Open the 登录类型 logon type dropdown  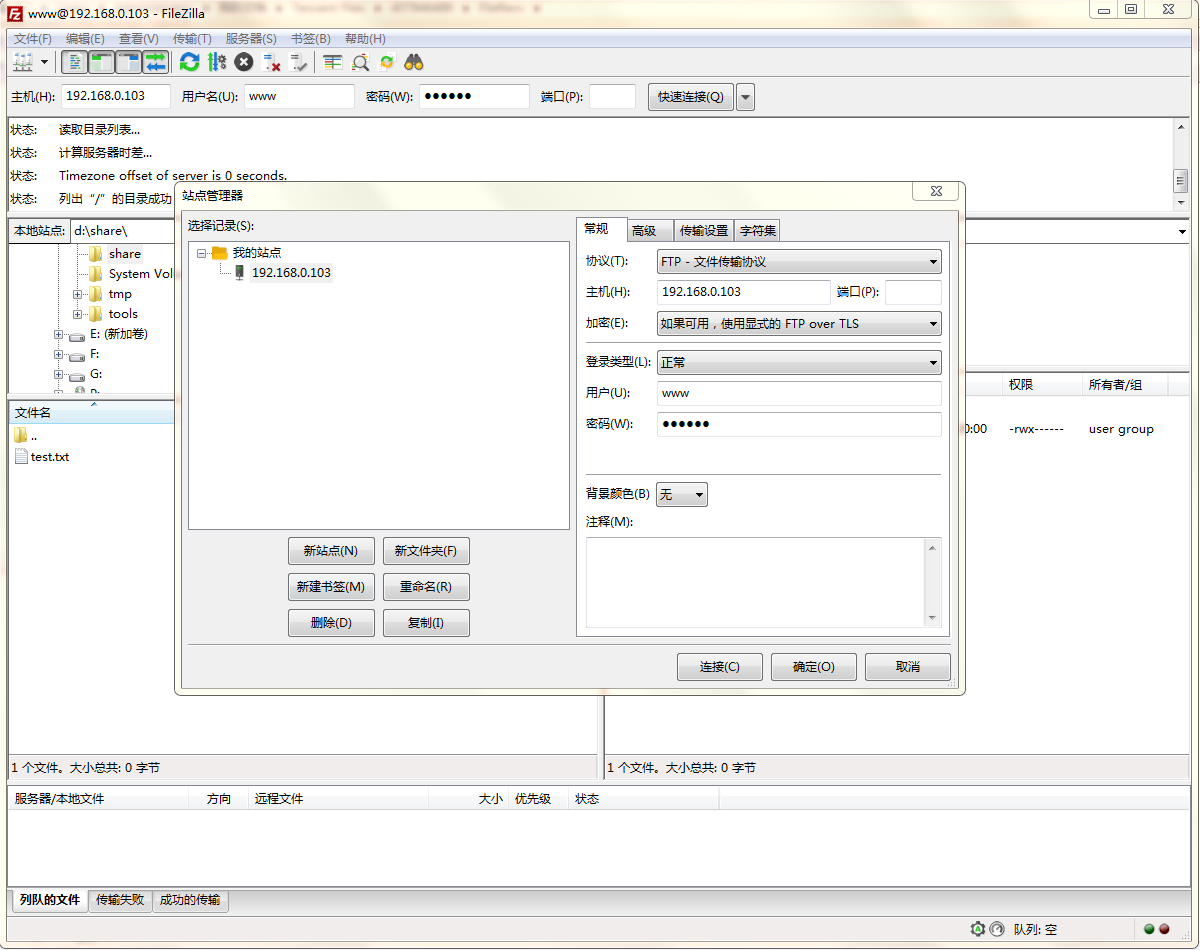point(799,362)
